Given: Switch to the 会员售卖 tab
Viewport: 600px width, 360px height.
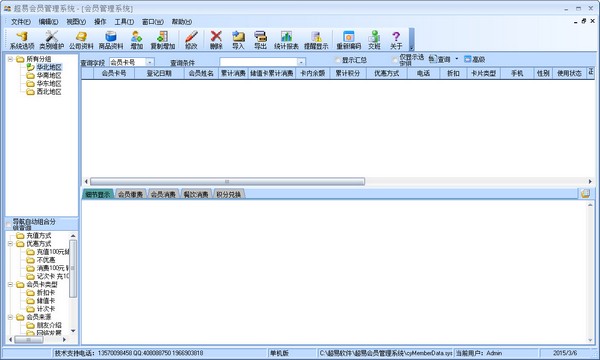Looking at the screenshot, I should coord(130,194).
